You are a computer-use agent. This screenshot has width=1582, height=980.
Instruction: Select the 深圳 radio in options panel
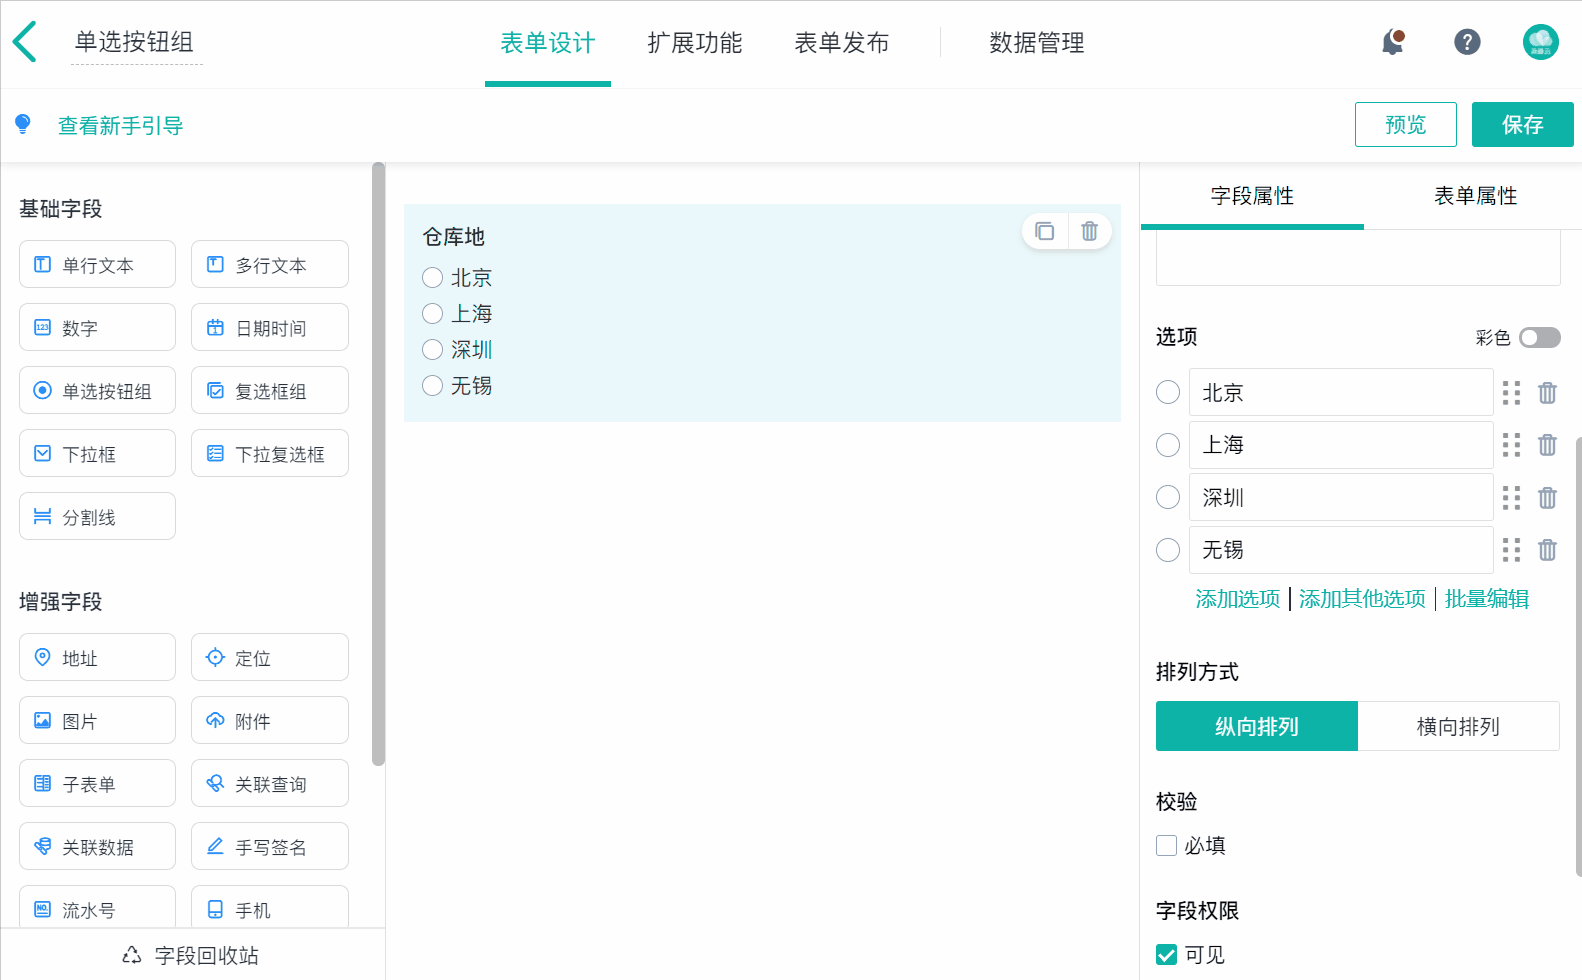pos(1168,497)
